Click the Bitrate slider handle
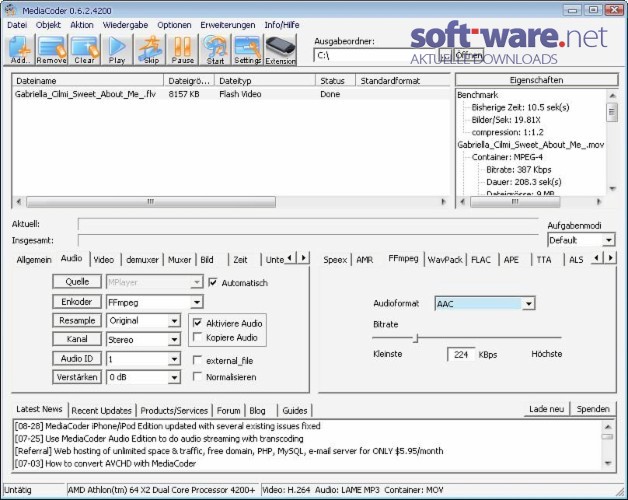This screenshot has width=628, height=500. pyautogui.click(x=416, y=338)
